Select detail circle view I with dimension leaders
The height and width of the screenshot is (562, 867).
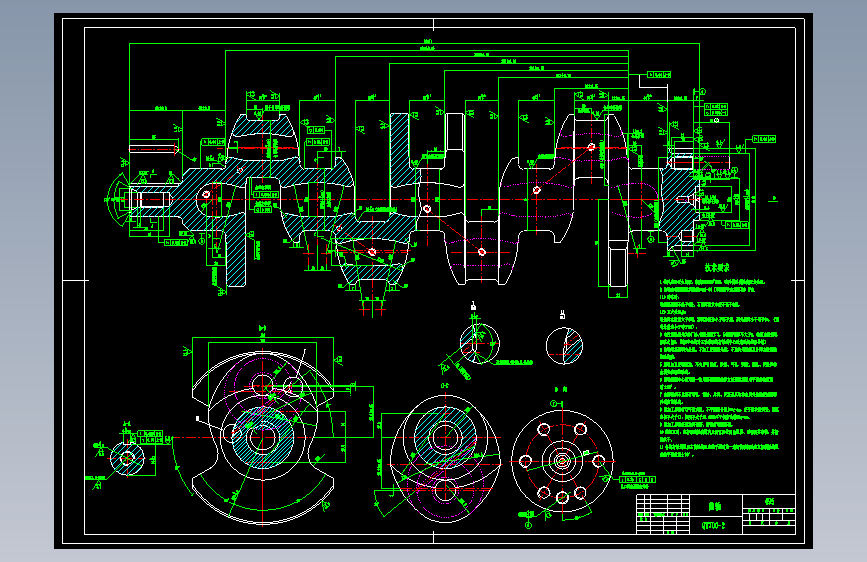tap(479, 344)
